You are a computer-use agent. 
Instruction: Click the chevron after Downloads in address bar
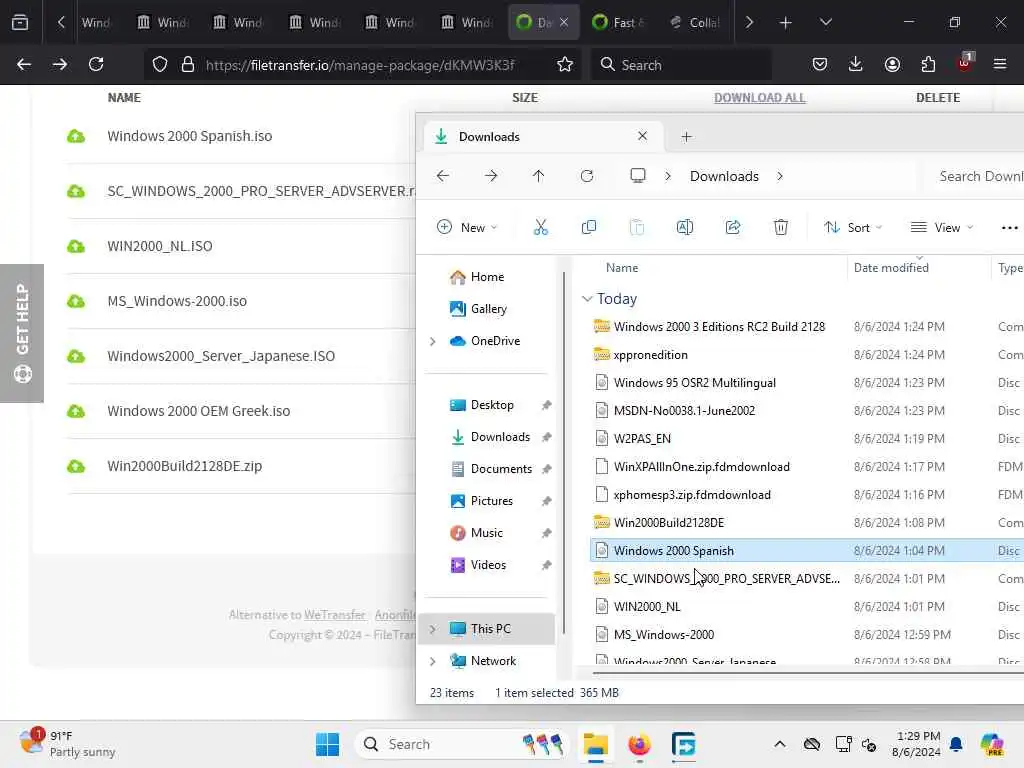pos(780,176)
